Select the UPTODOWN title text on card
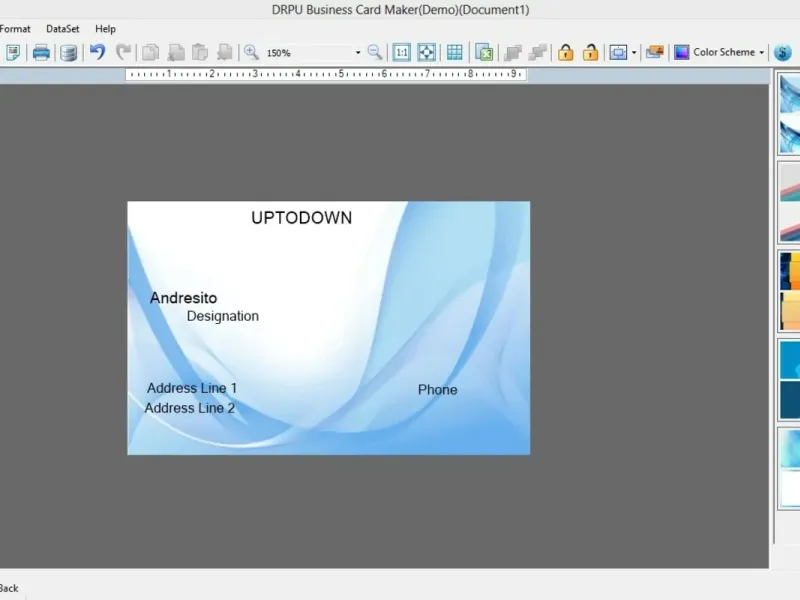This screenshot has height=600, width=800. [302, 218]
